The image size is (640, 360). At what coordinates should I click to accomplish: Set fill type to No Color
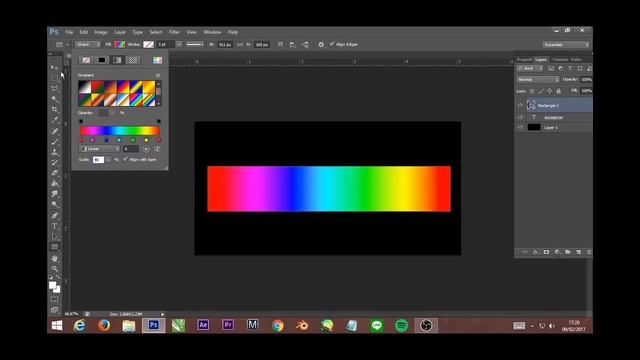click(86, 60)
